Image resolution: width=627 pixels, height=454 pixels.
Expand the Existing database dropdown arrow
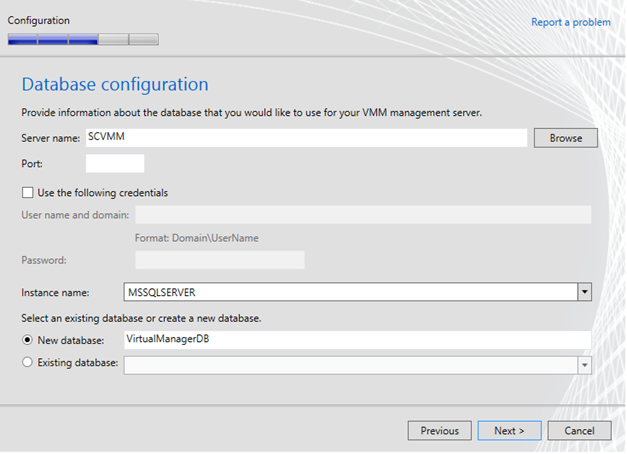click(x=584, y=365)
